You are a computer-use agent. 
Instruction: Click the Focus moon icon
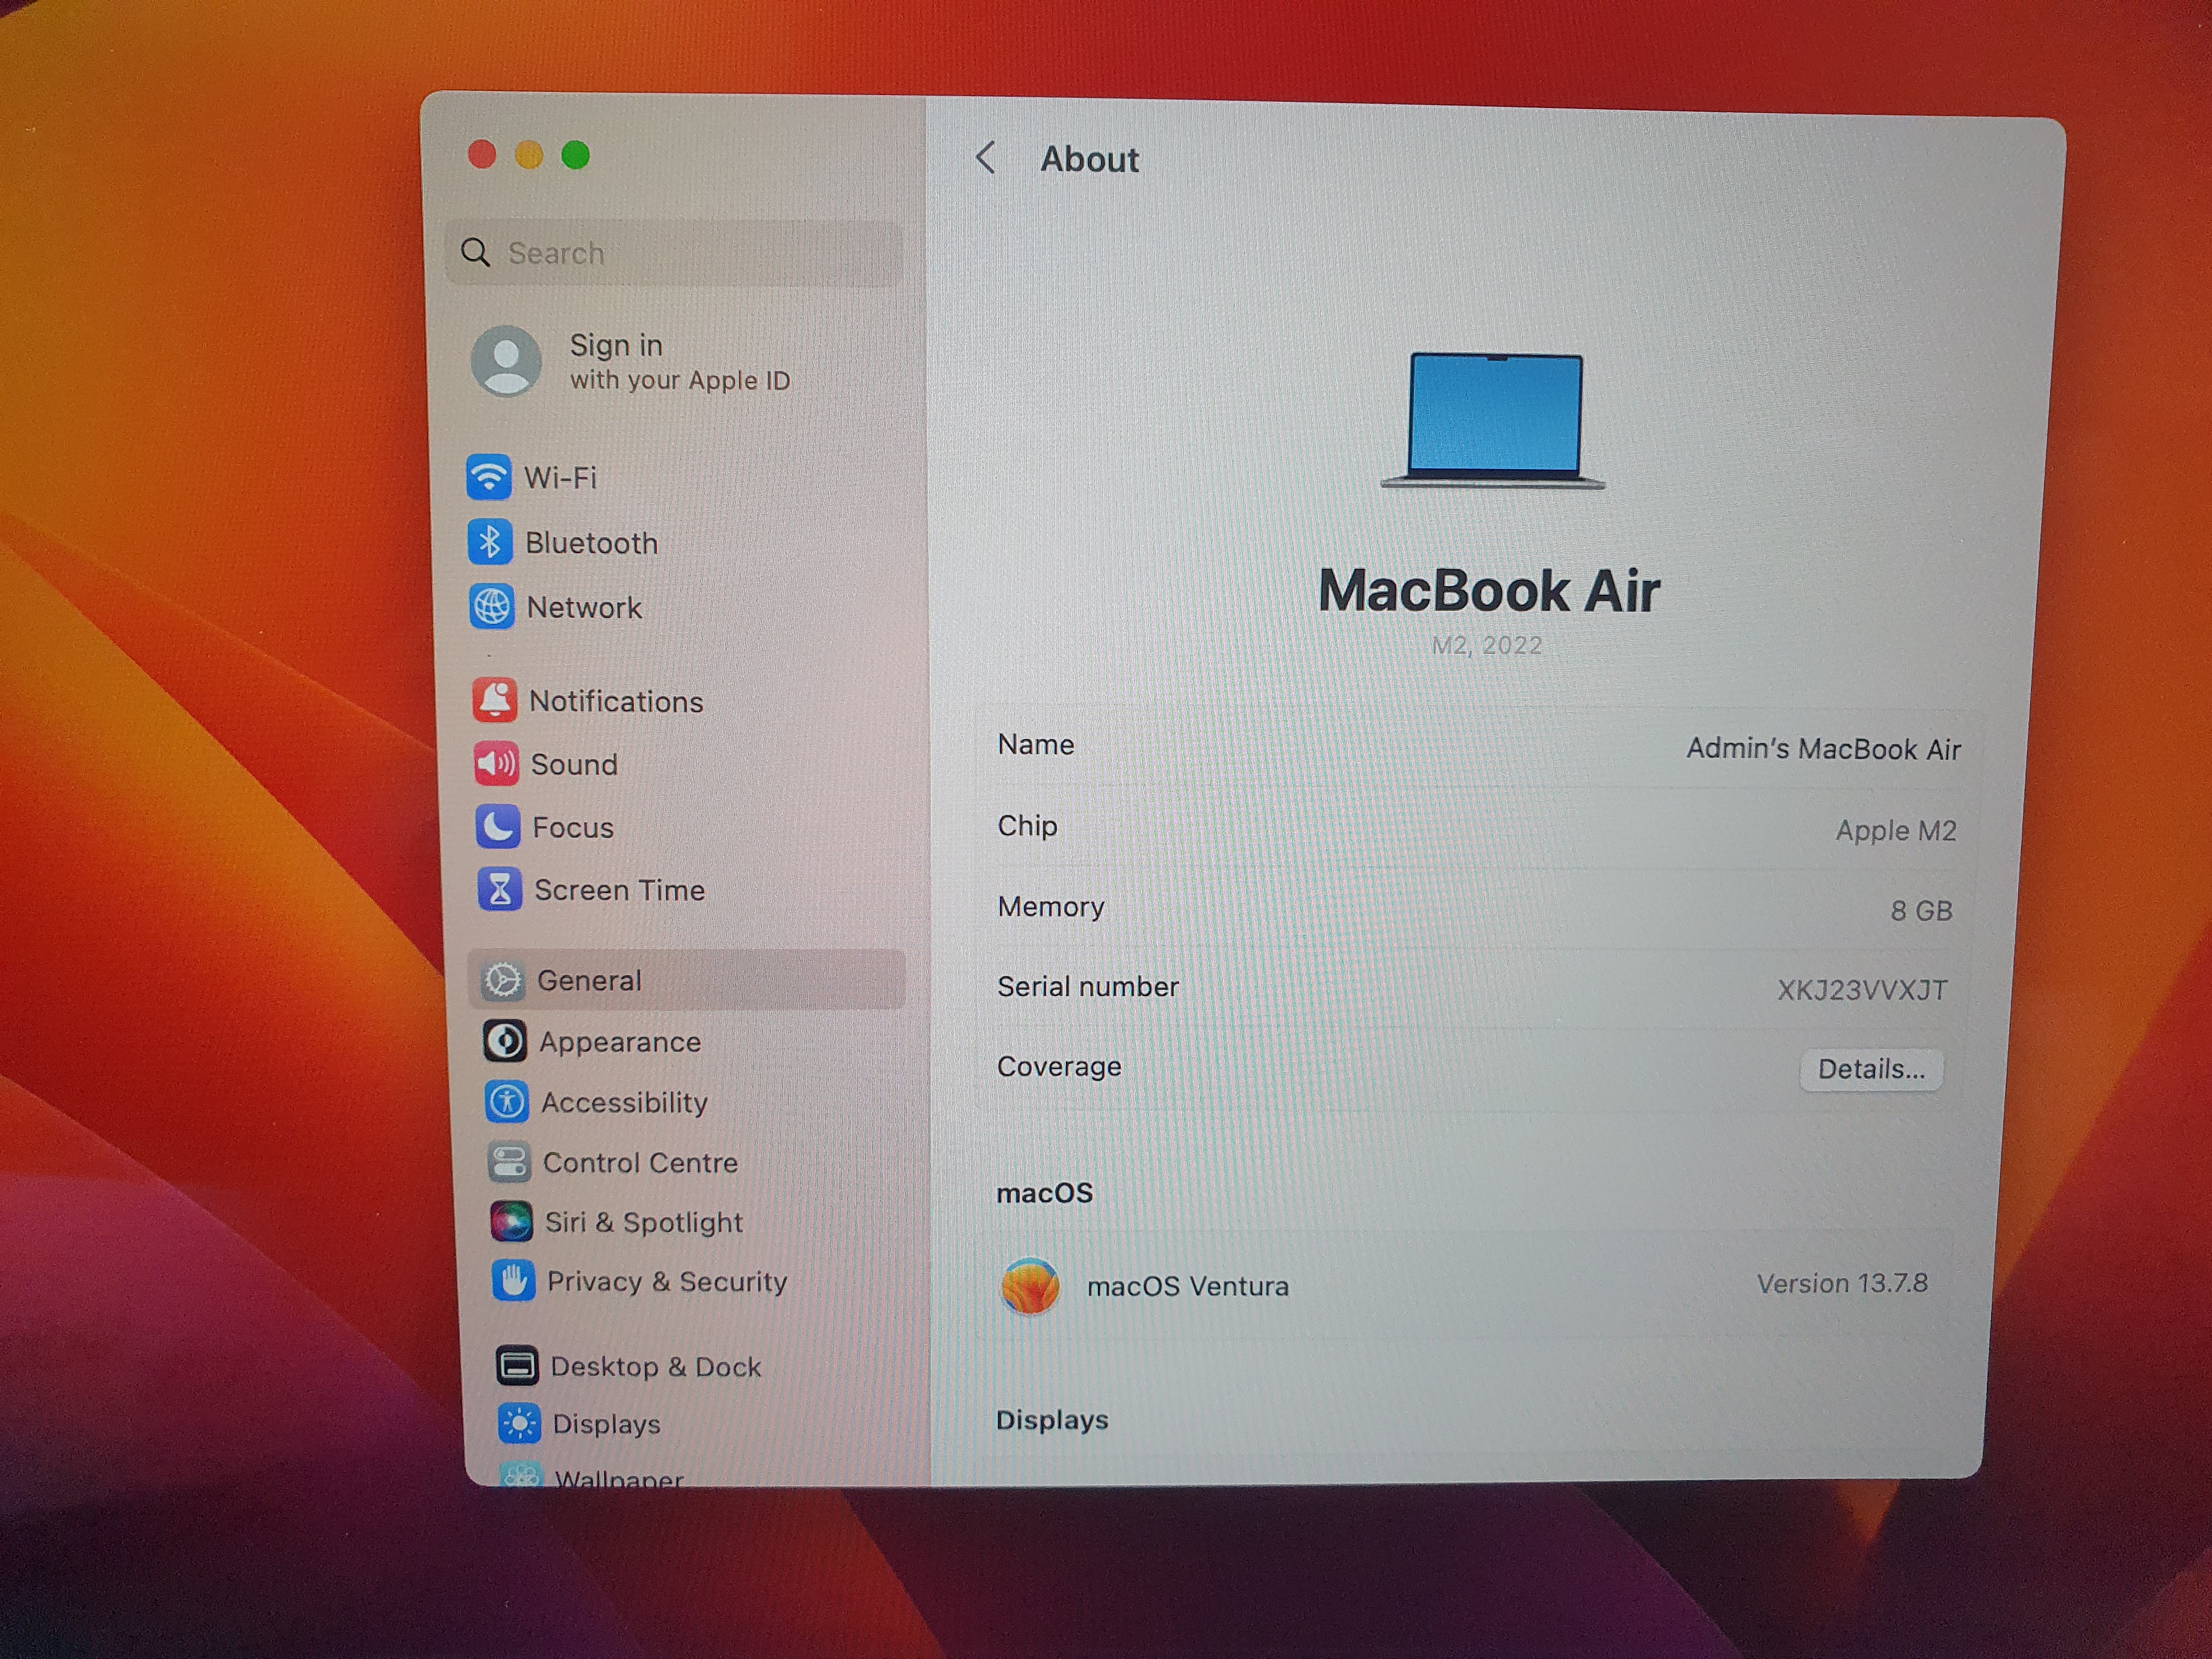coord(498,826)
